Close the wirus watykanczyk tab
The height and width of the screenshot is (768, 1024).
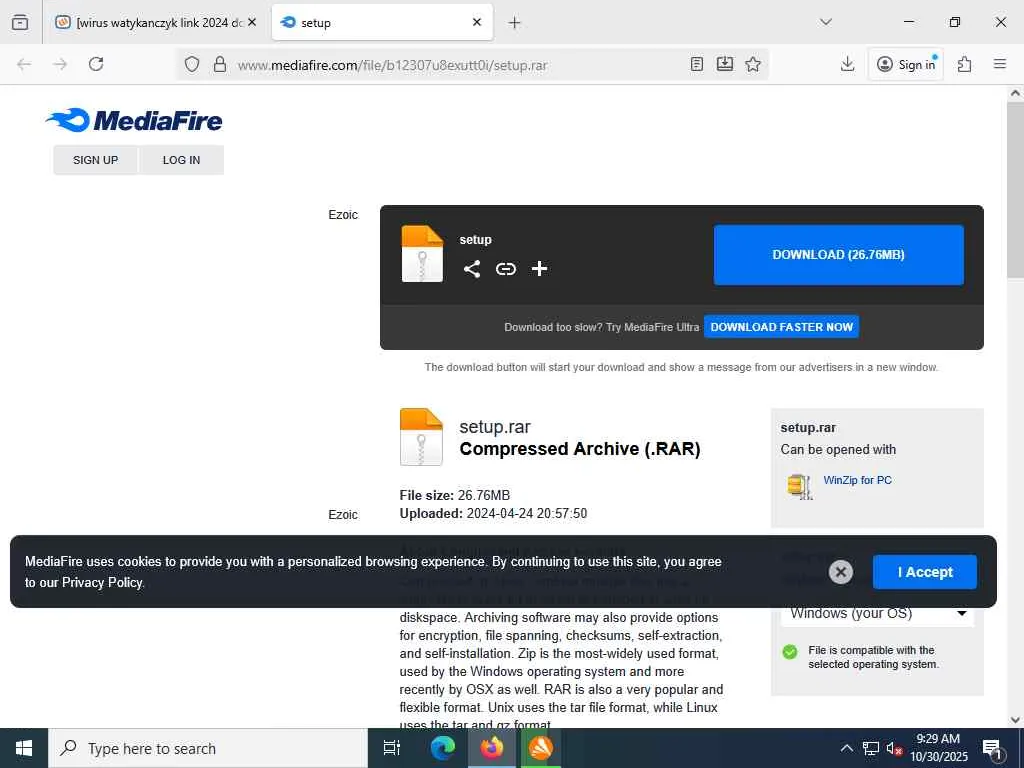[x=252, y=22]
